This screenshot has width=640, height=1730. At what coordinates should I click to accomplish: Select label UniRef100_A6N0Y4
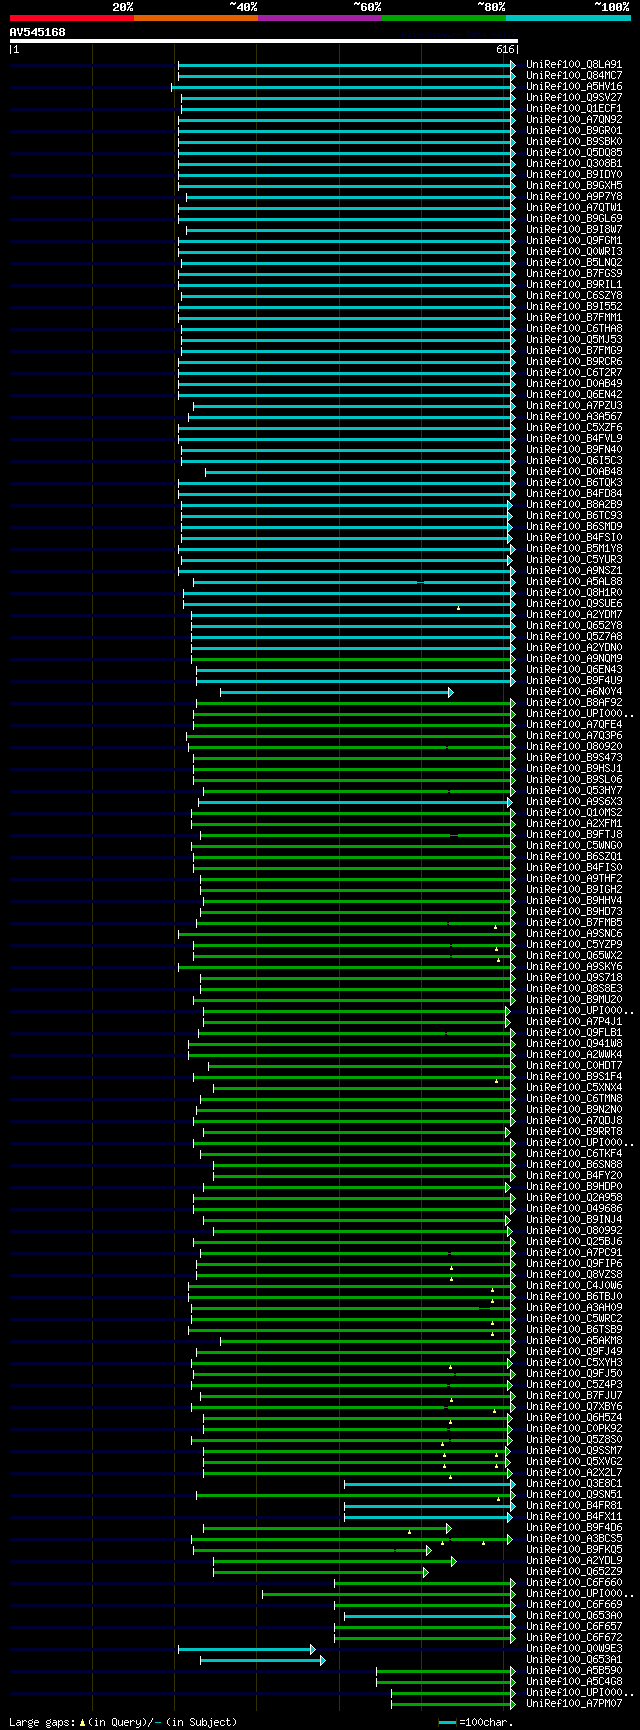tap(574, 691)
